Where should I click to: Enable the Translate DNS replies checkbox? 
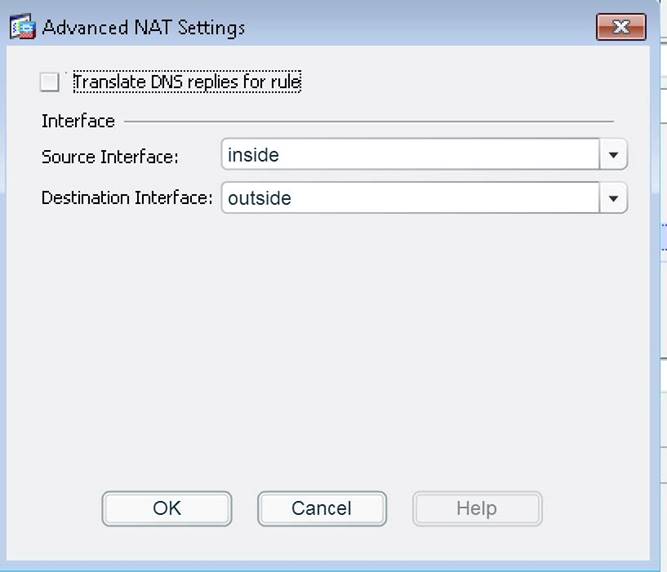[50, 82]
